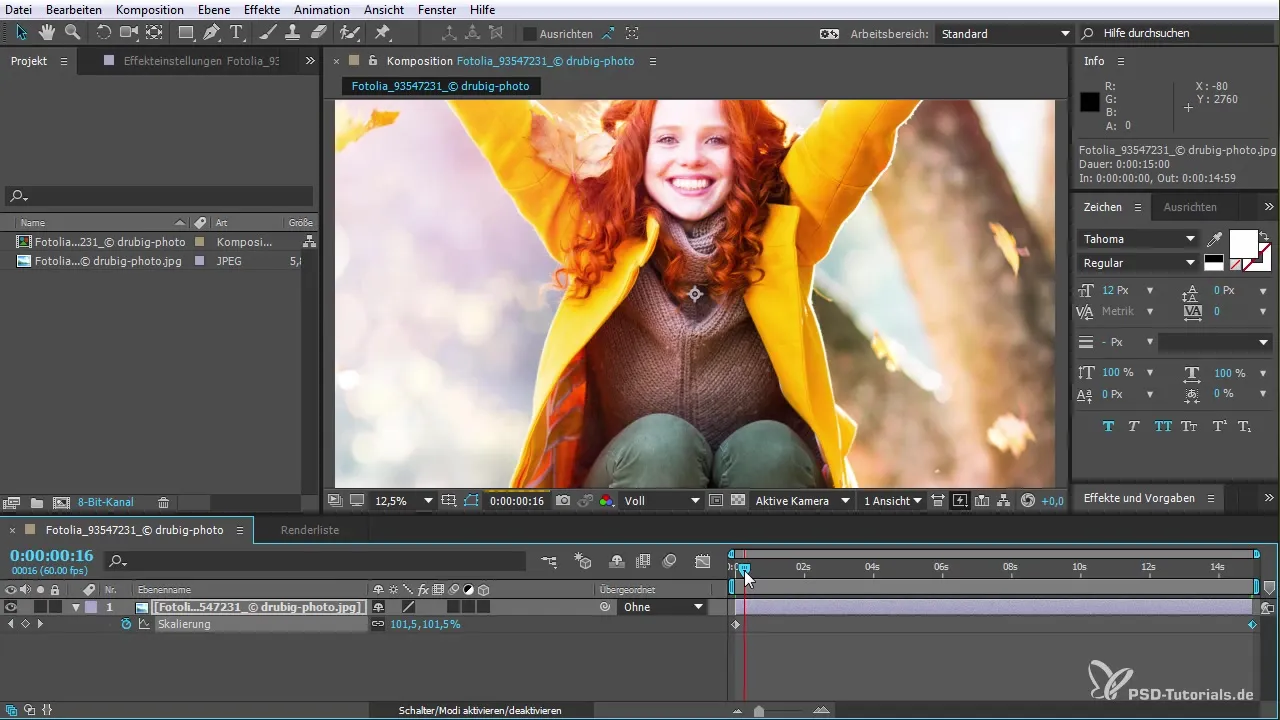
Task: Select the Eraser tool
Action: pyautogui.click(x=318, y=32)
